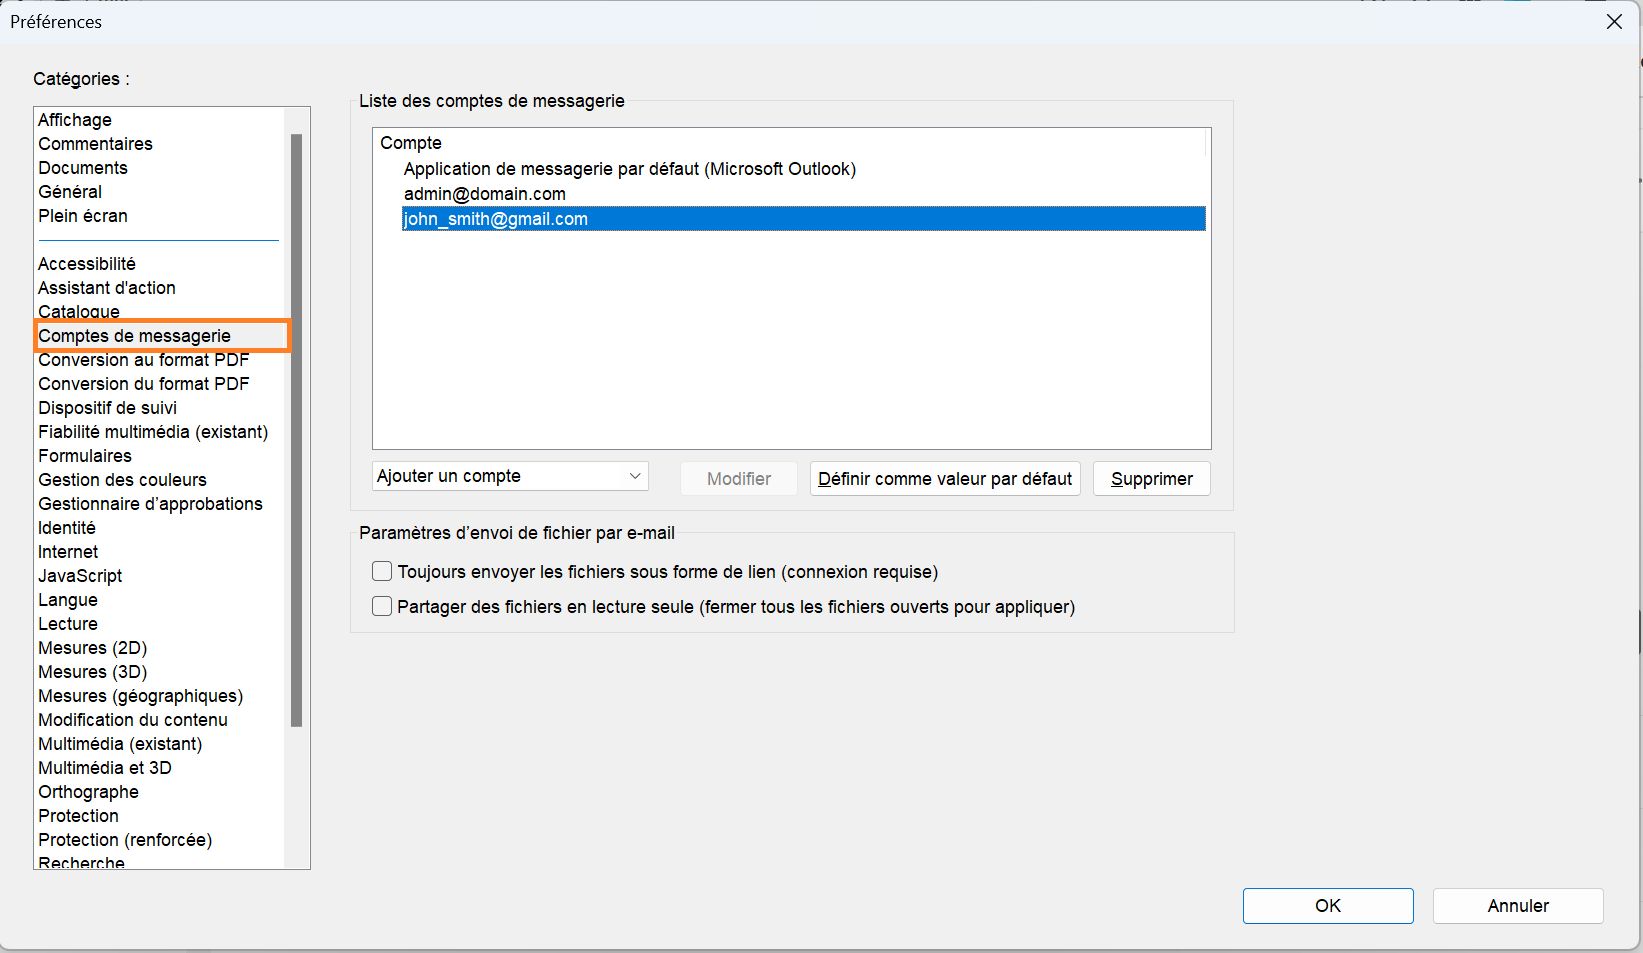Open the Formulaires category
Image resolution: width=1643 pixels, height=953 pixels.
point(85,456)
